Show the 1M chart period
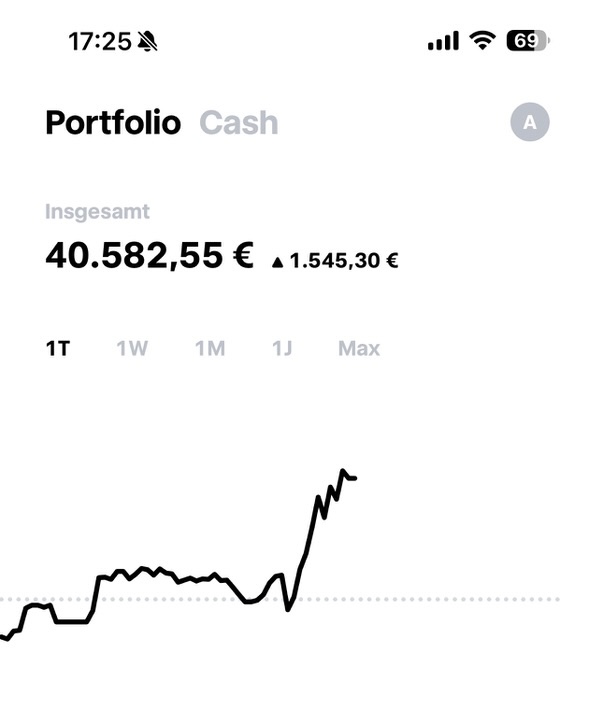Image resolution: width=603 pixels, height=710 pixels. tap(210, 348)
